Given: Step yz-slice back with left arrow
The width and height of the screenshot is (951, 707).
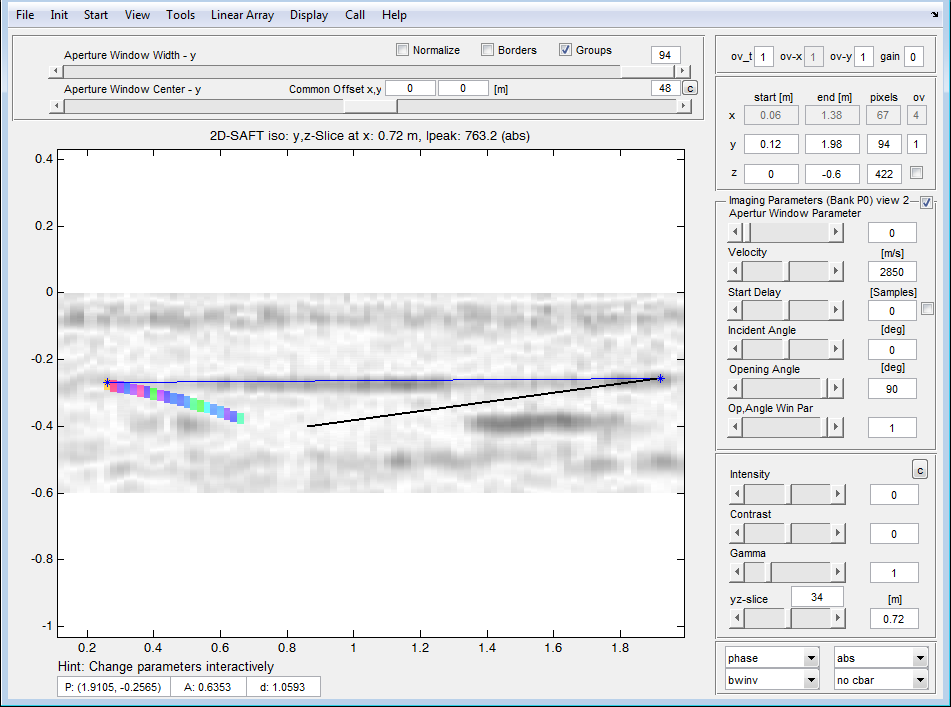Looking at the screenshot, I should (737, 618).
